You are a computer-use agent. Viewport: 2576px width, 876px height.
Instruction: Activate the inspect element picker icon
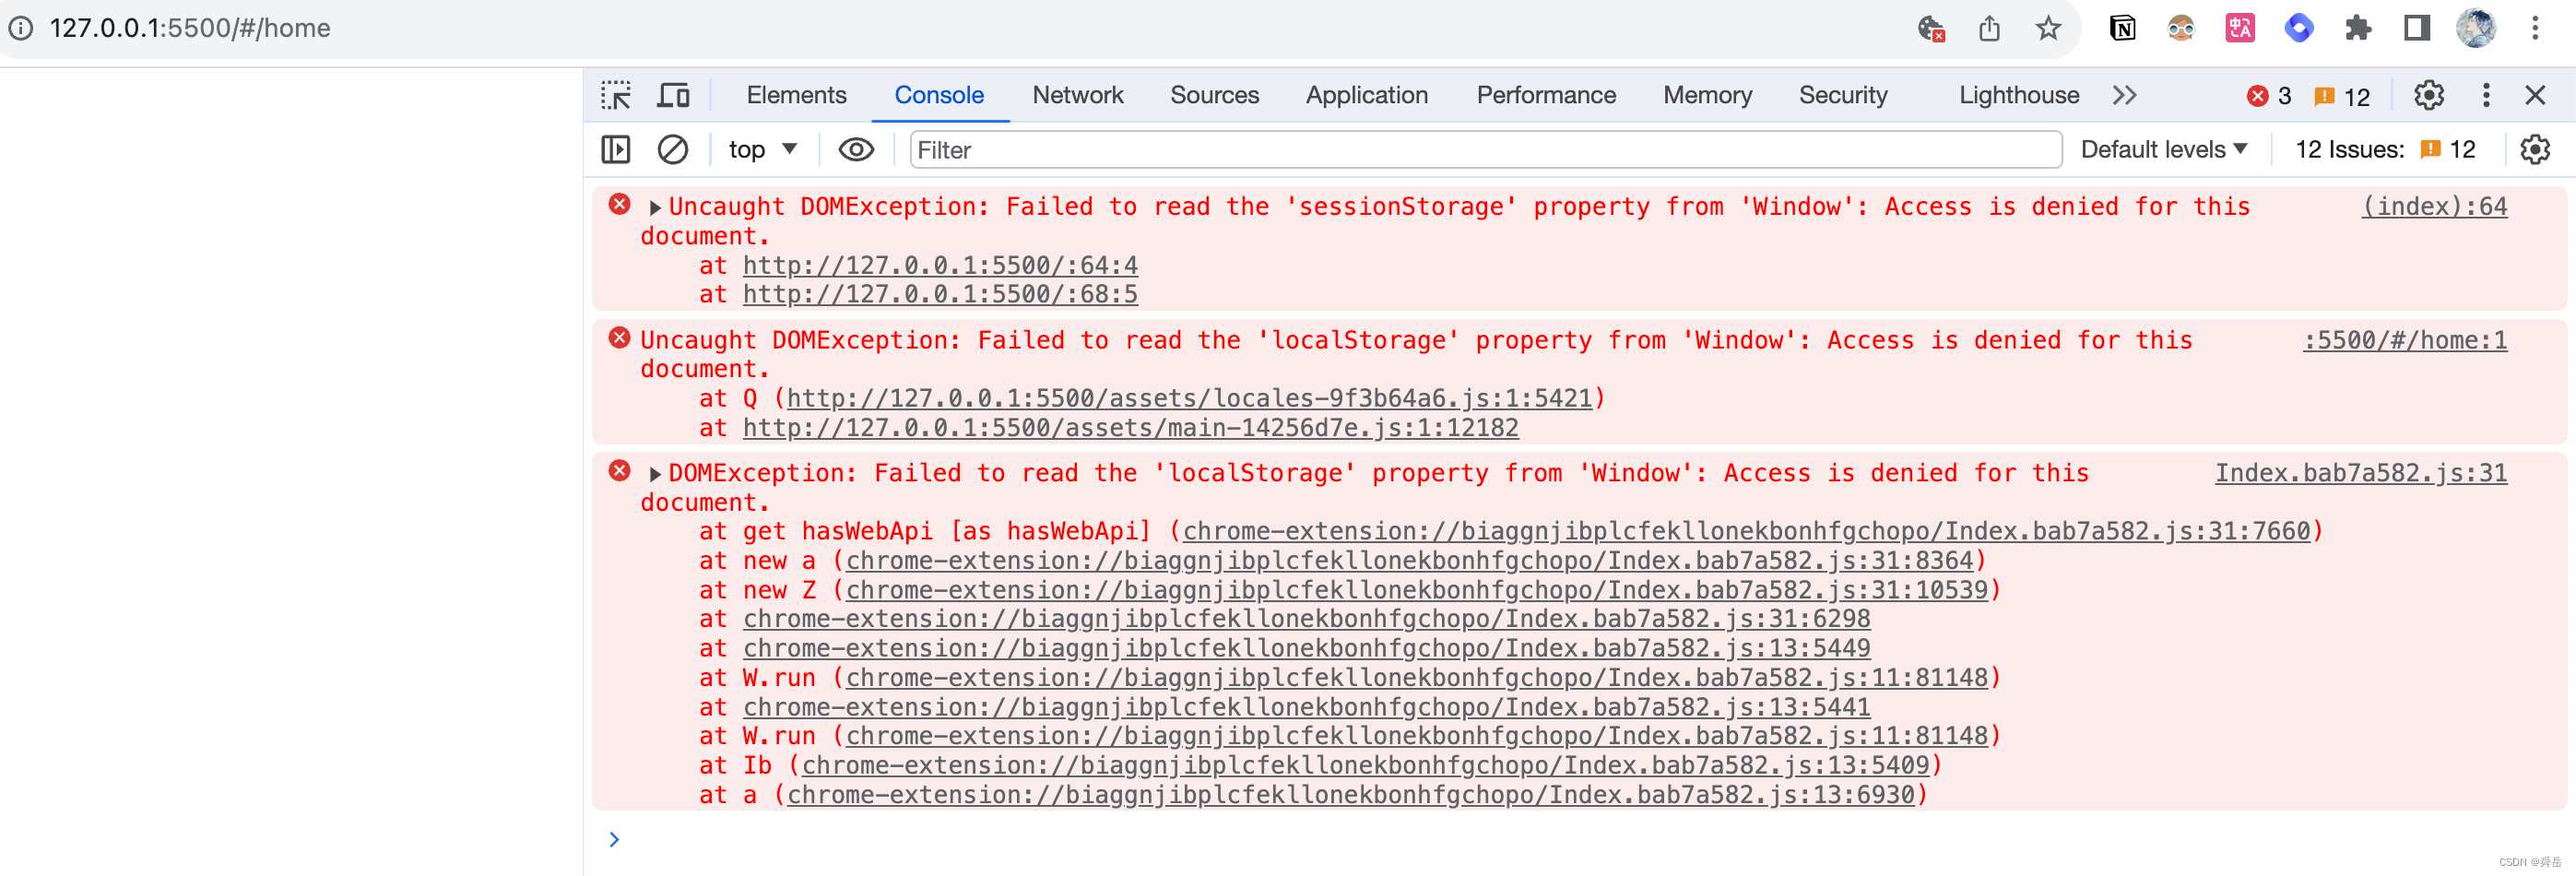click(616, 95)
